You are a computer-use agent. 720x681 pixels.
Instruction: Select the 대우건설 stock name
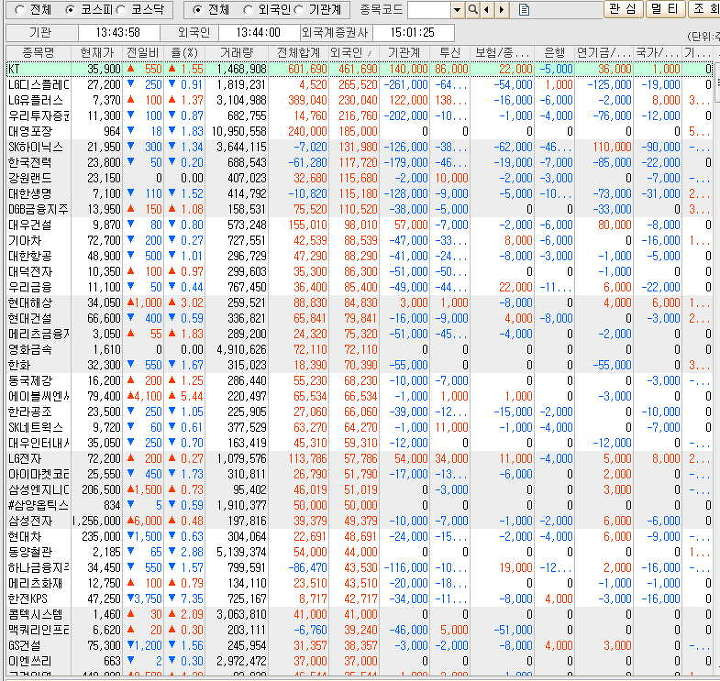30,225
